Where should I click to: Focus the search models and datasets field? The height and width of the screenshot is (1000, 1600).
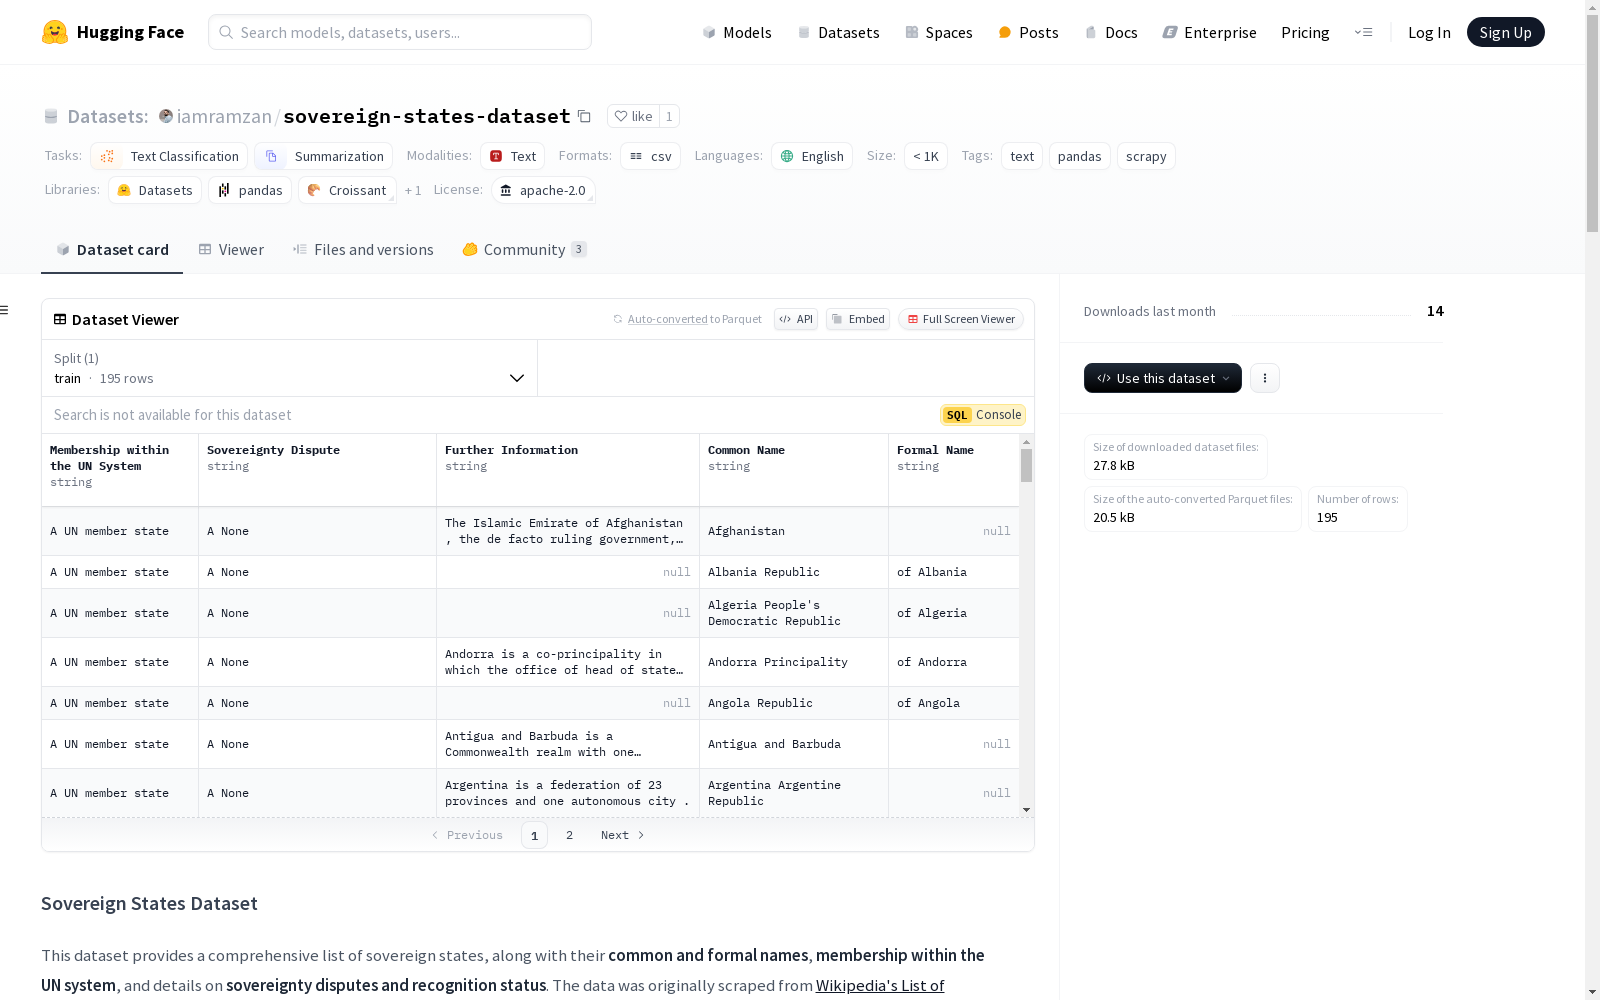[x=400, y=32]
